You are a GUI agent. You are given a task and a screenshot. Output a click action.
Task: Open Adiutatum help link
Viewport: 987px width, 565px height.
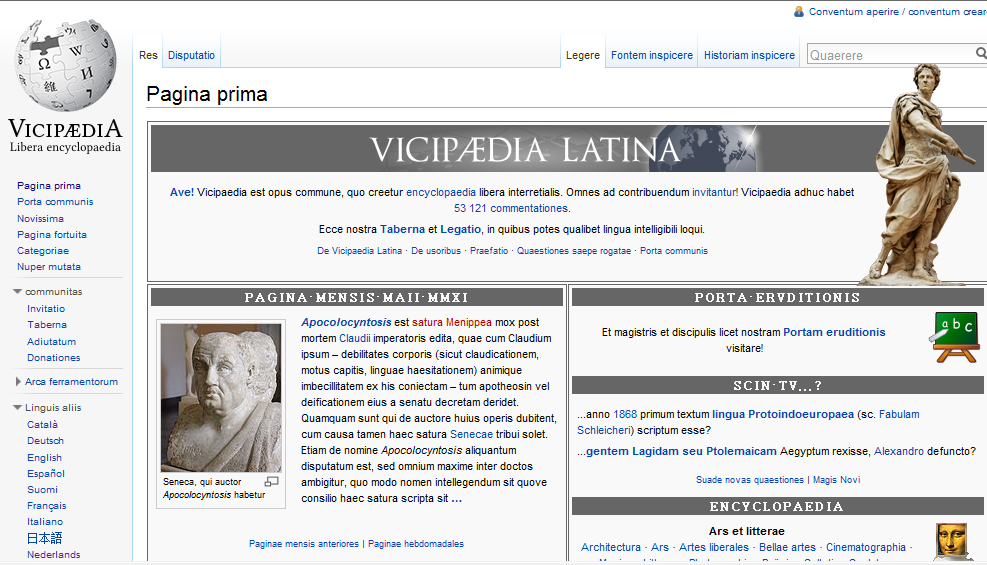coord(52,342)
